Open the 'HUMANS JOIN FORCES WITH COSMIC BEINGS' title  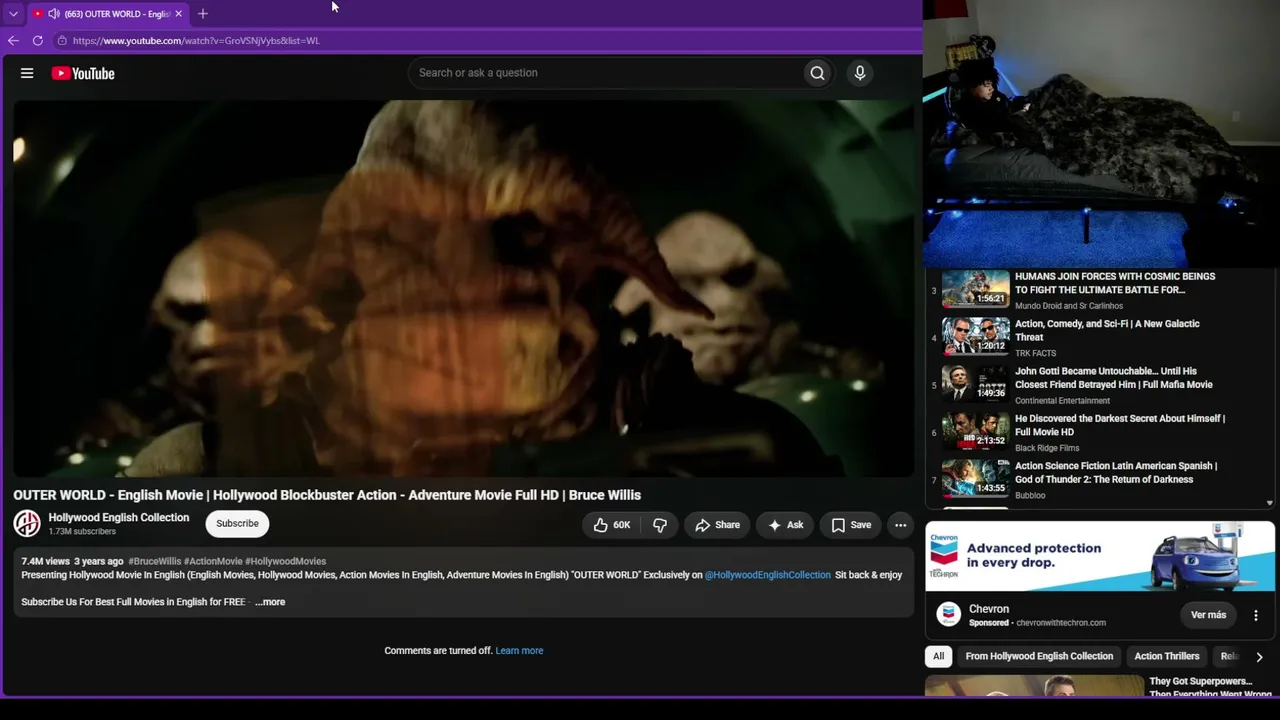(x=1115, y=283)
